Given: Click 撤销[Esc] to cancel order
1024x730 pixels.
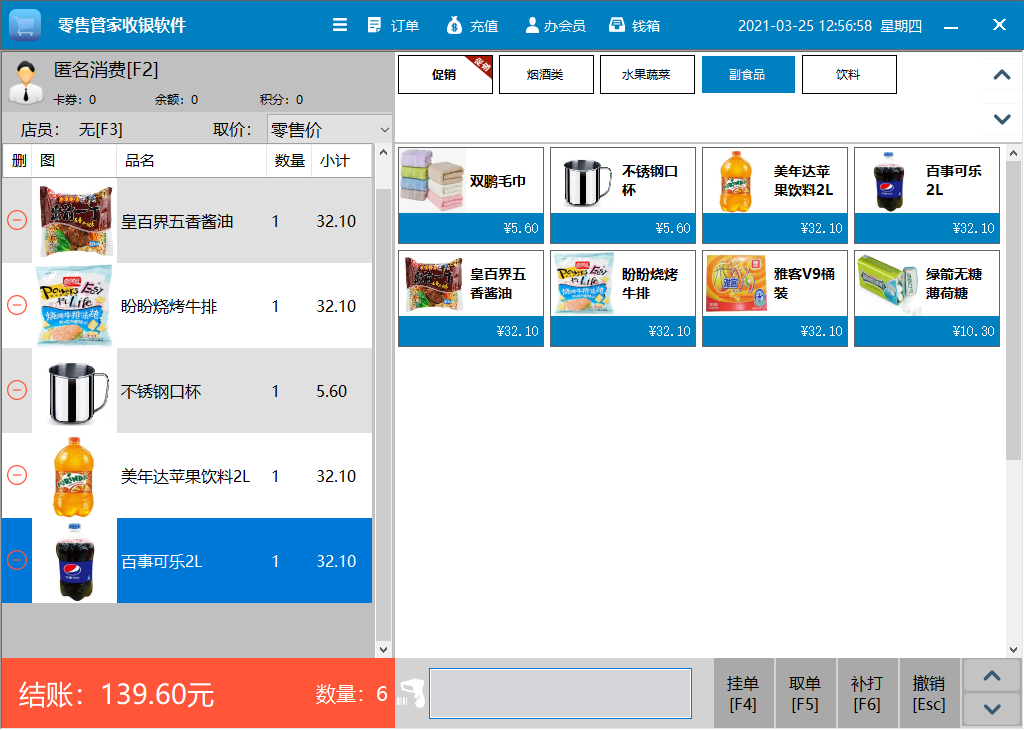Looking at the screenshot, I should pos(929,693).
